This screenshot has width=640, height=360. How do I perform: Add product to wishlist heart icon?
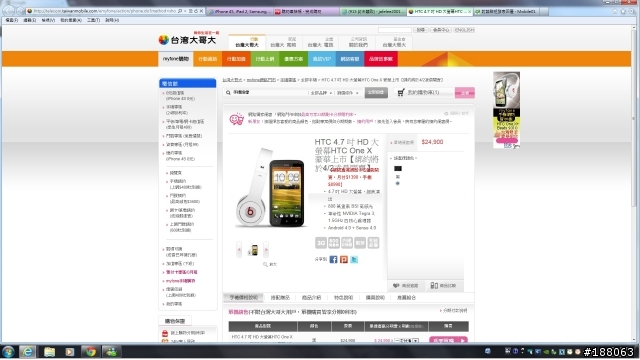pyautogui.click(x=396, y=286)
